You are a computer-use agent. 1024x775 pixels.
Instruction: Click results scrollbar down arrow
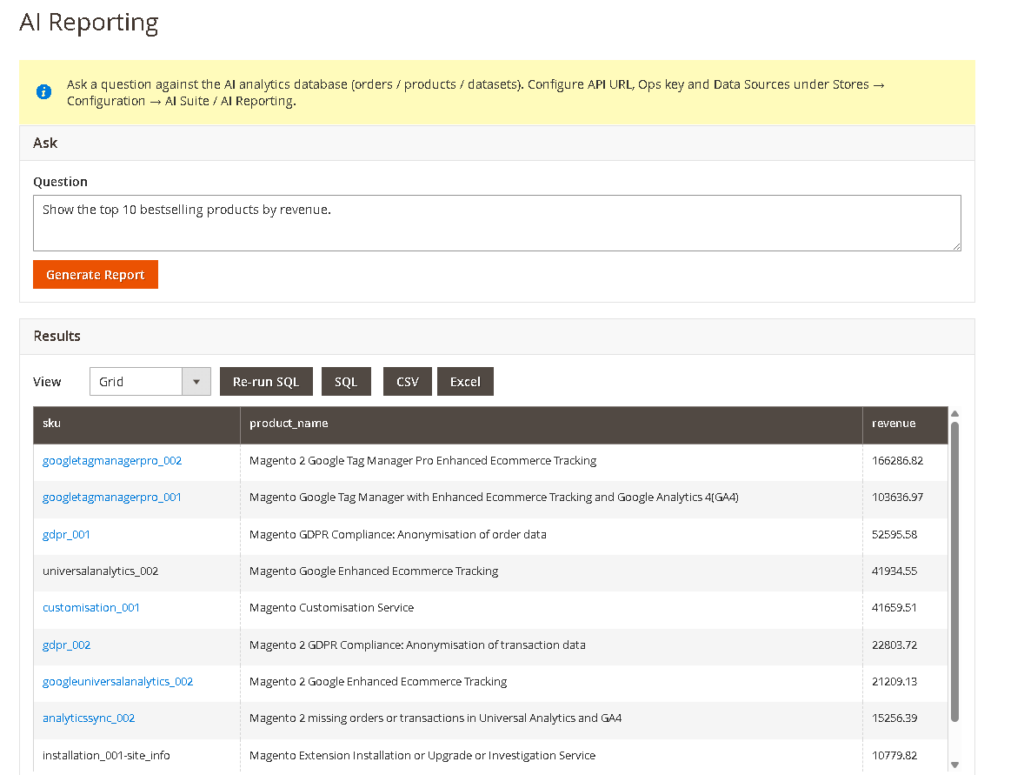click(955, 765)
